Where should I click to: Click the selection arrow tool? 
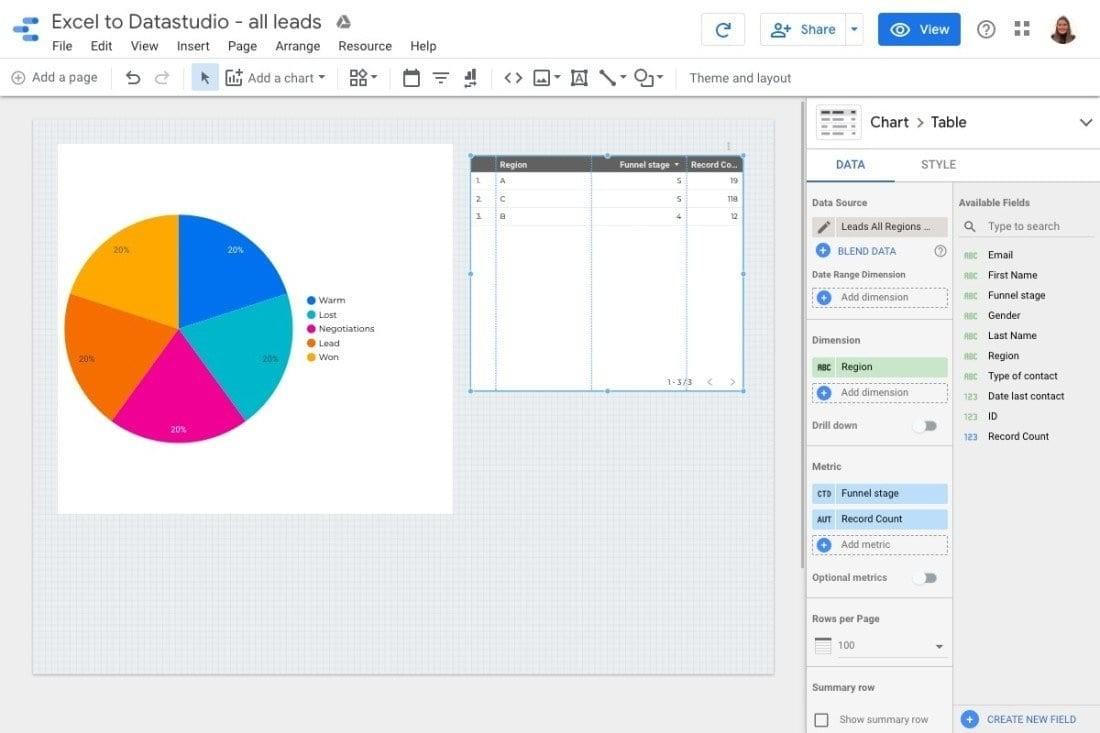[x=204, y=77]
